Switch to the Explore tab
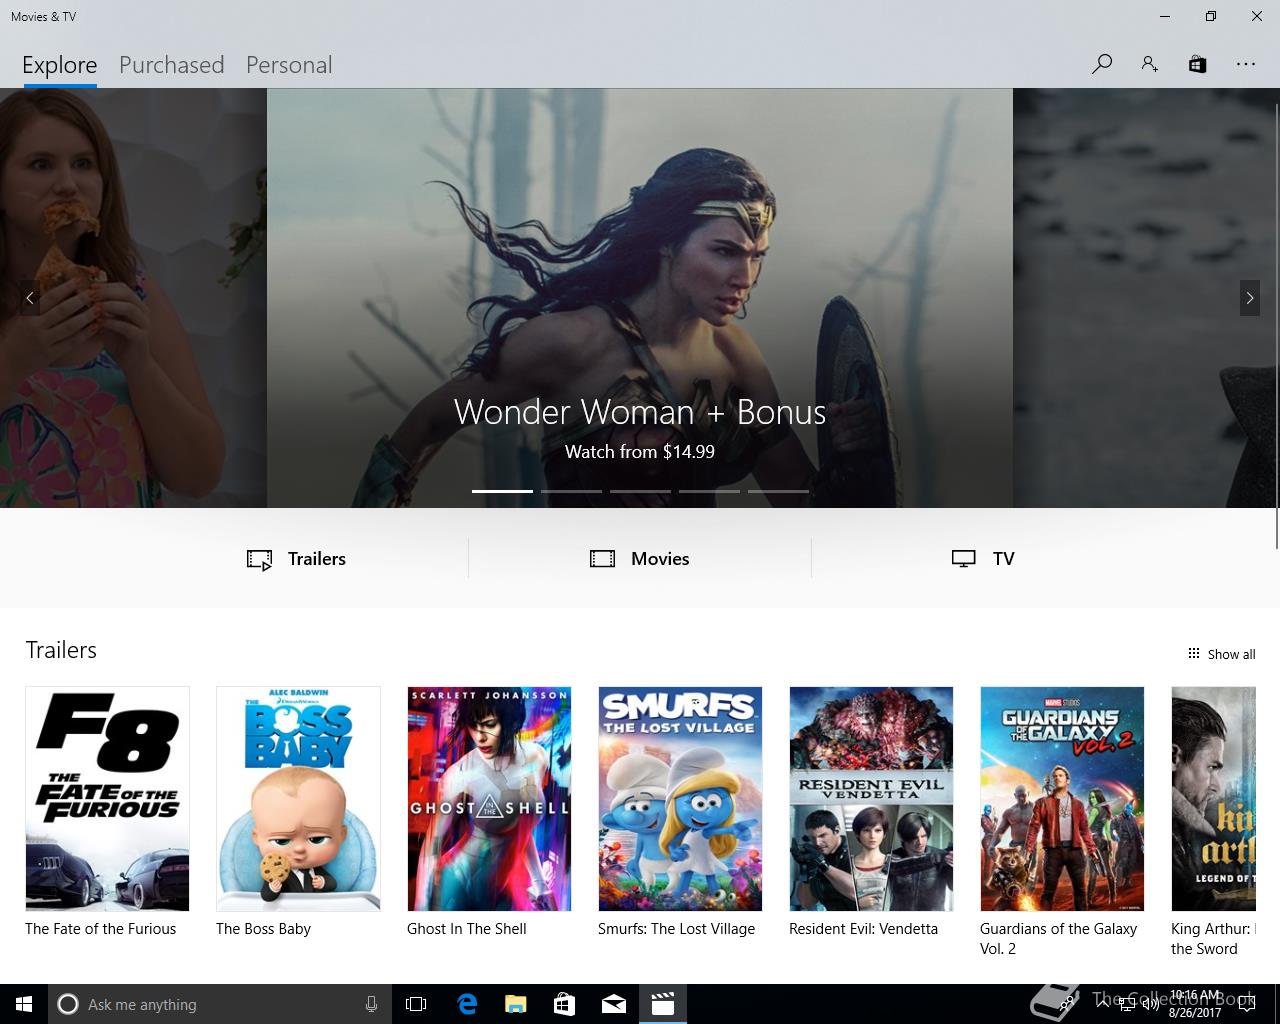1280x1024 pixels. [60, 65]
